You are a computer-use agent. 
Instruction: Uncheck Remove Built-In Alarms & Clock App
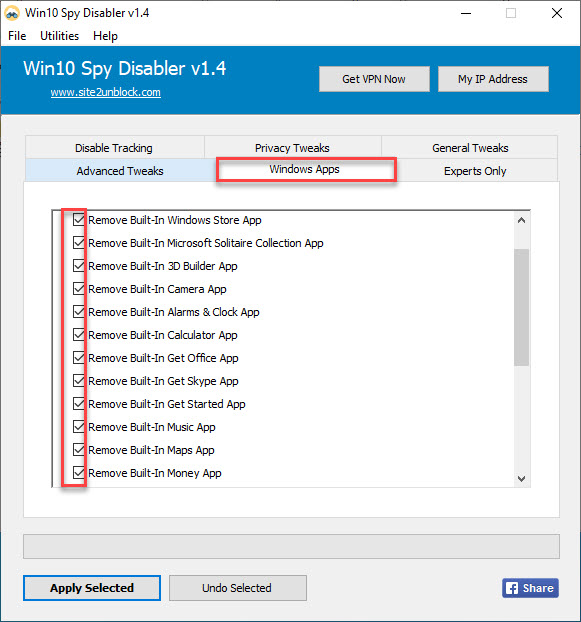coord(79,312)
